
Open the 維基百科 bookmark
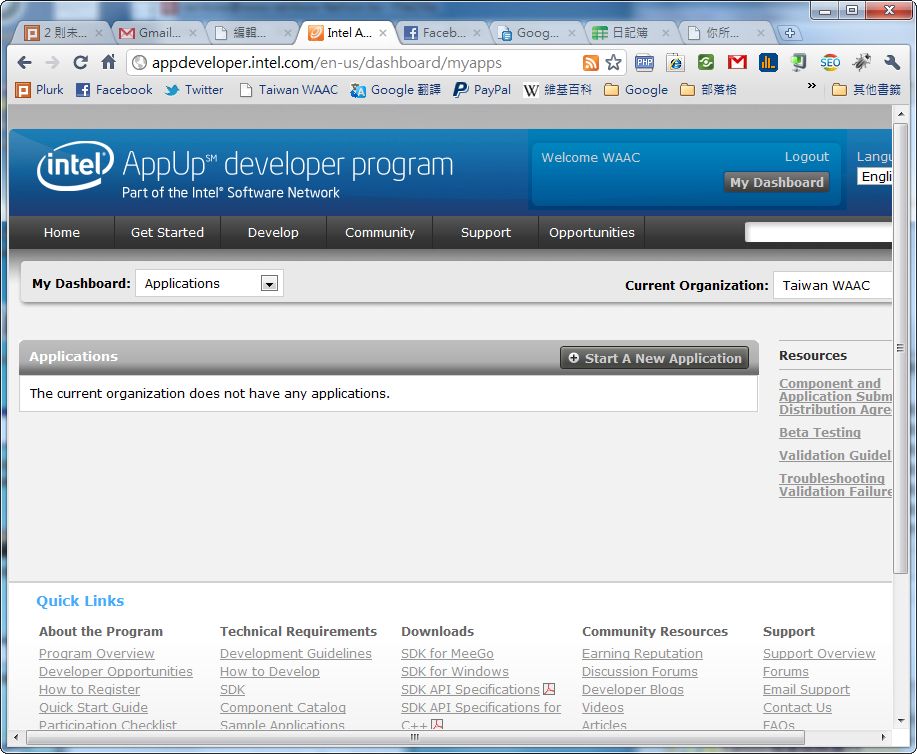pos(557,89)
